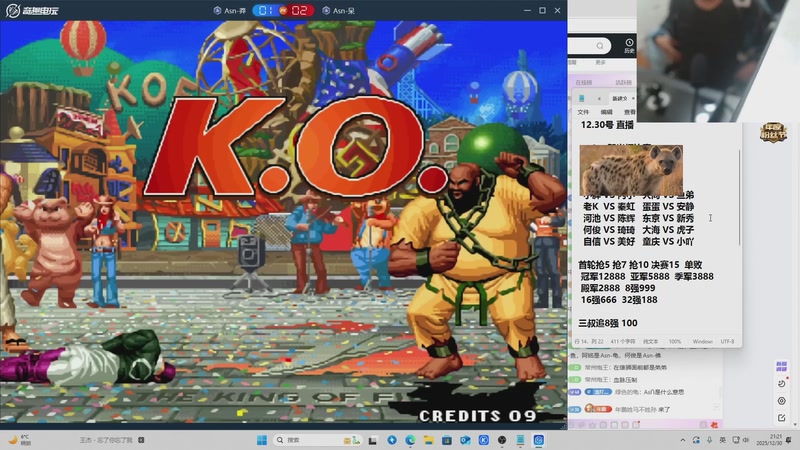
Task: Click the Notepad app icon in its title bar
Action: [582, 98]
